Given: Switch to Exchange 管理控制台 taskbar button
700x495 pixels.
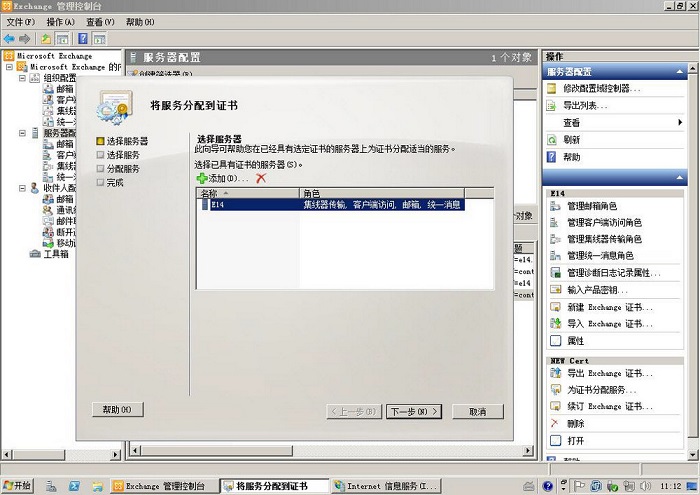Looking at the screenshot, I should pyautogui.click(x=164, y=486).
